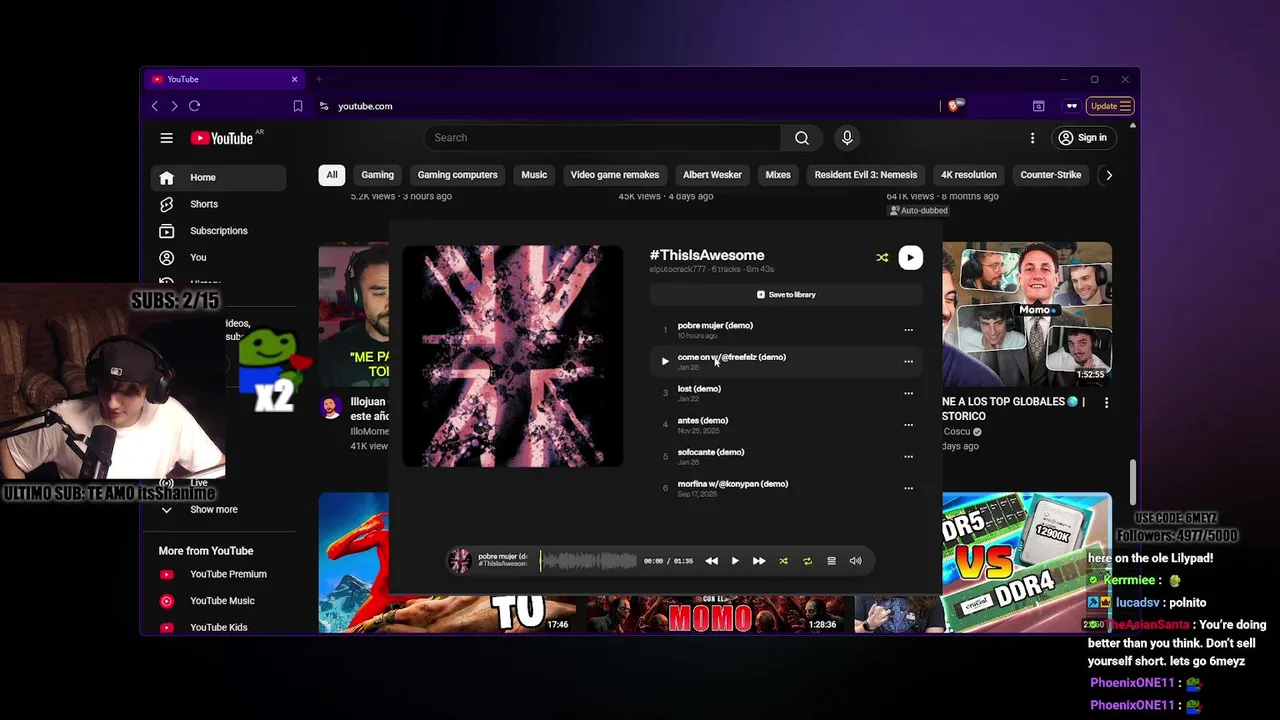Open options for 'lost (demo)' track

[x=908, y=393]
